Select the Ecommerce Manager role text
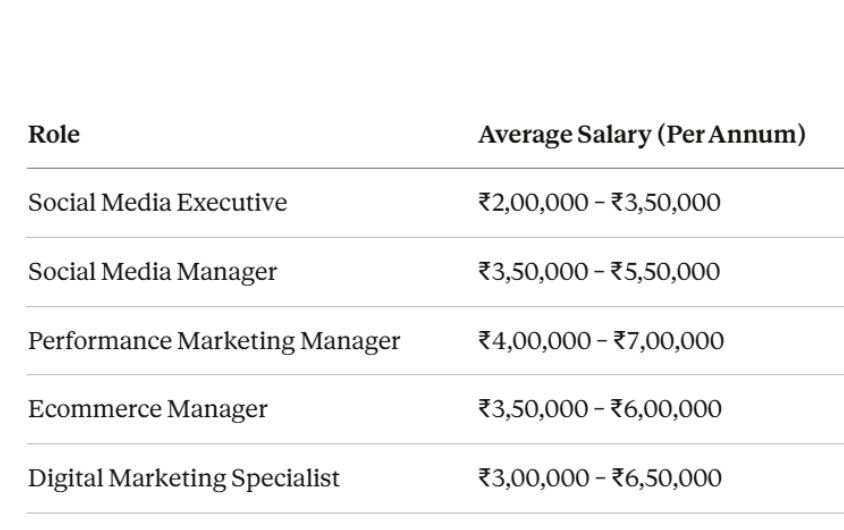The image size is (844, 530). 147,409
